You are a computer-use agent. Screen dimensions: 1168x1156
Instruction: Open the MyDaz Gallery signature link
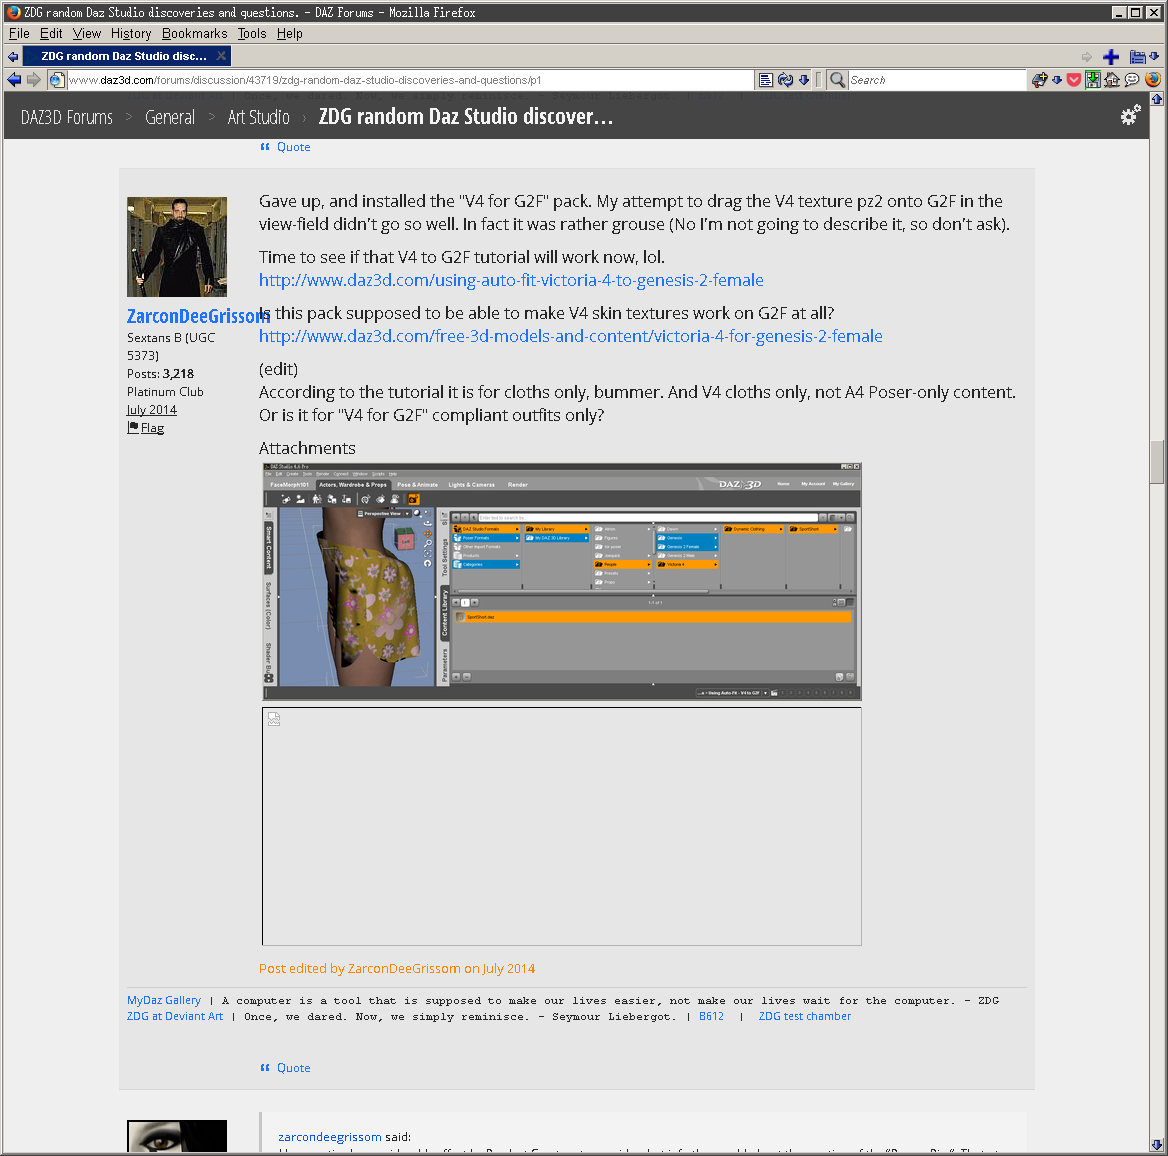pos(164,1000)
